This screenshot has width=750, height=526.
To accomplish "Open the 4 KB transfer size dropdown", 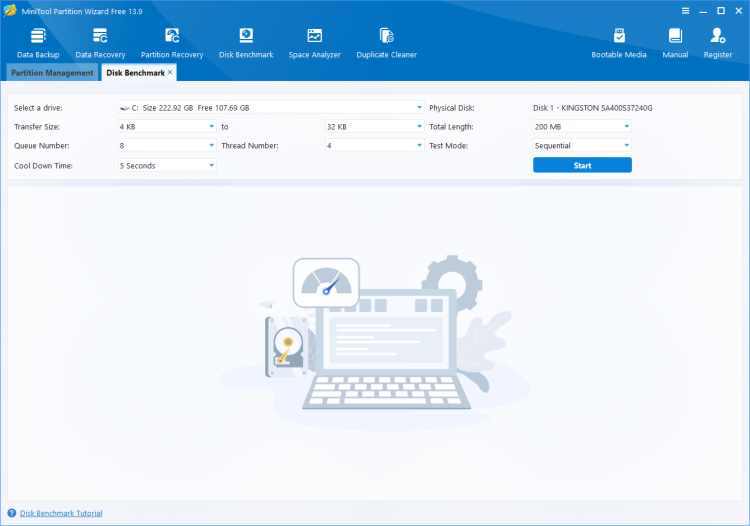I will [167, 127].
